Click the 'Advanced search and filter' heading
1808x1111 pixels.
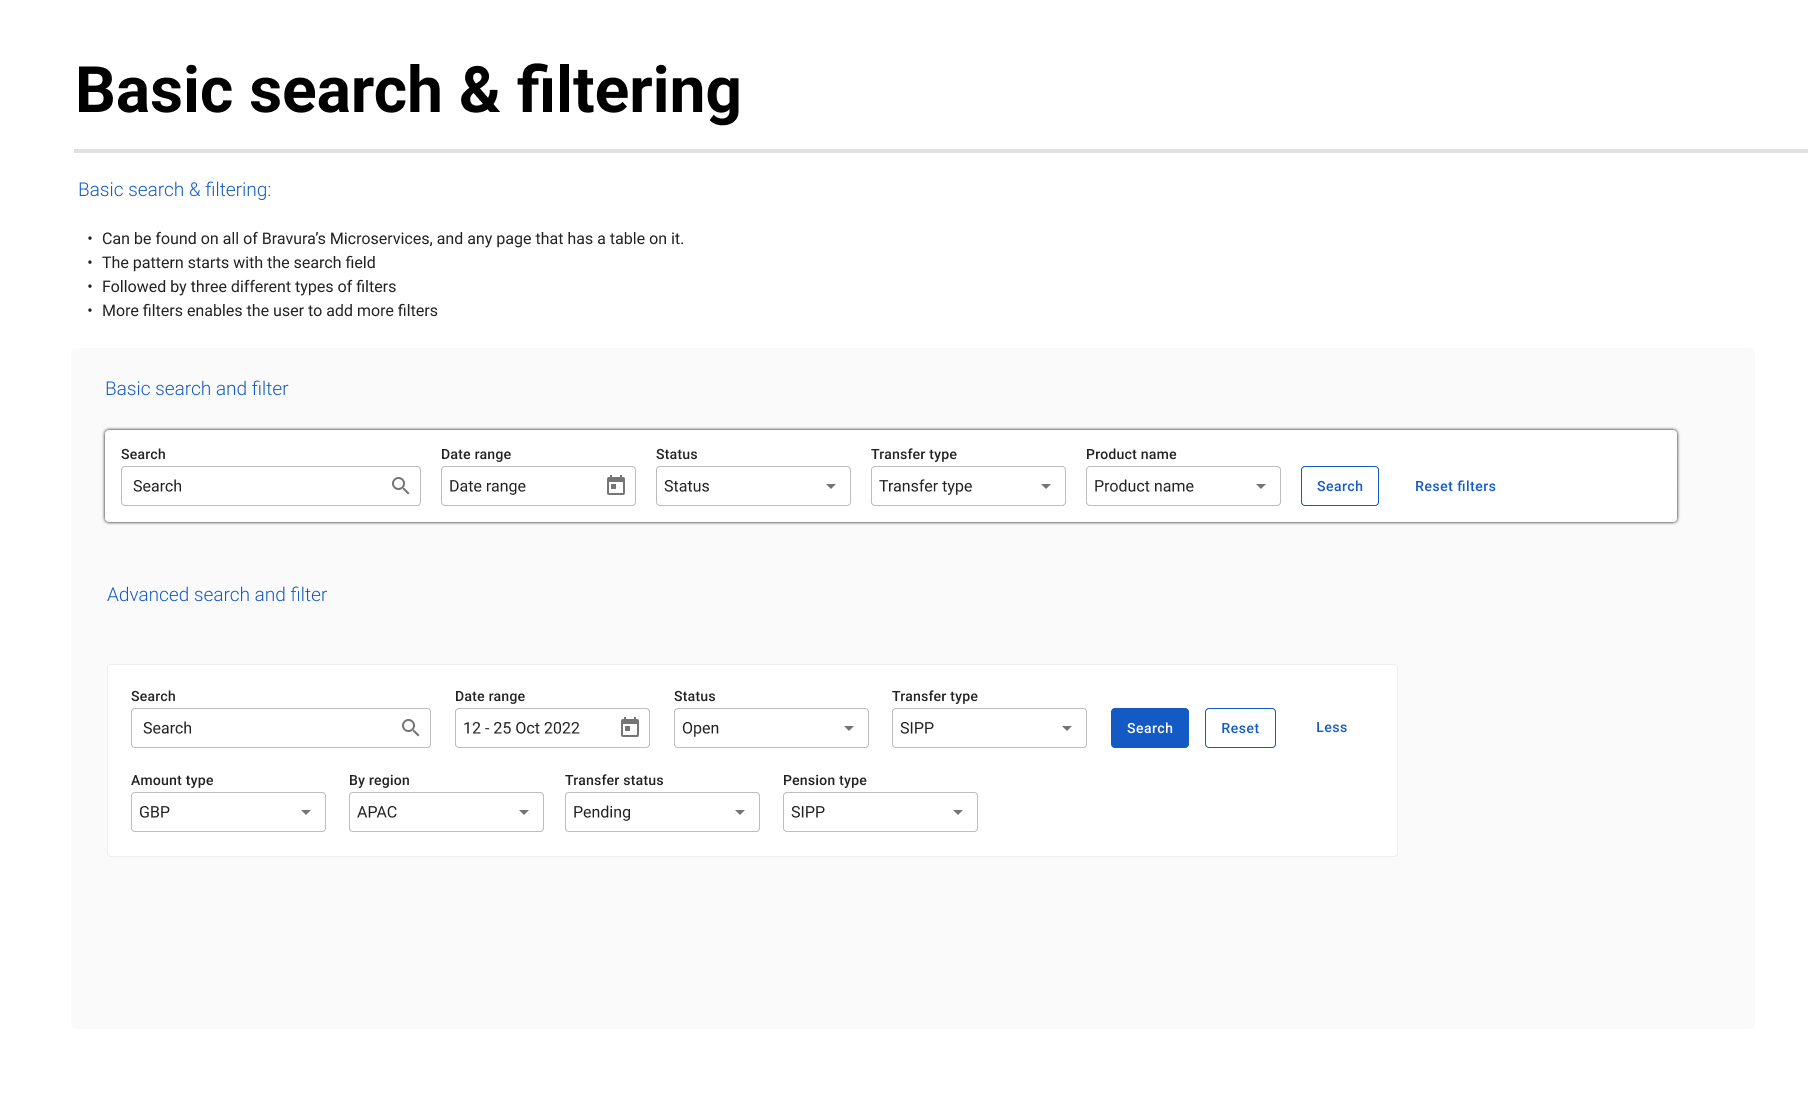point(217,595)
